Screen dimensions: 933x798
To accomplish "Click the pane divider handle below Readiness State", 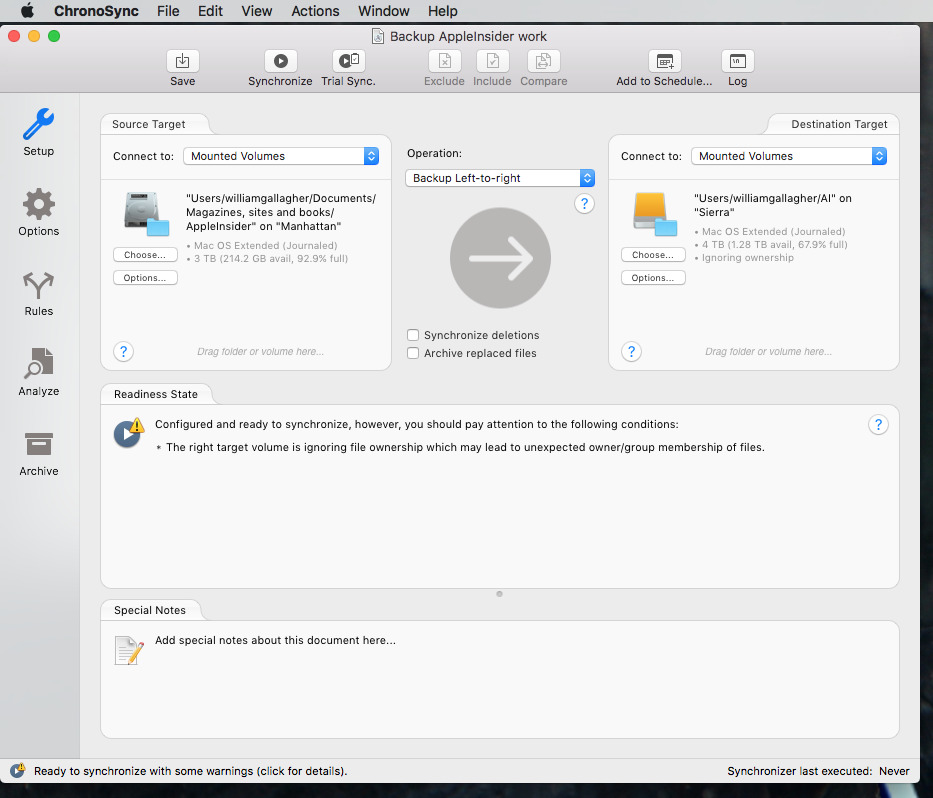I will pyautogui.click(x=499, y=594).
